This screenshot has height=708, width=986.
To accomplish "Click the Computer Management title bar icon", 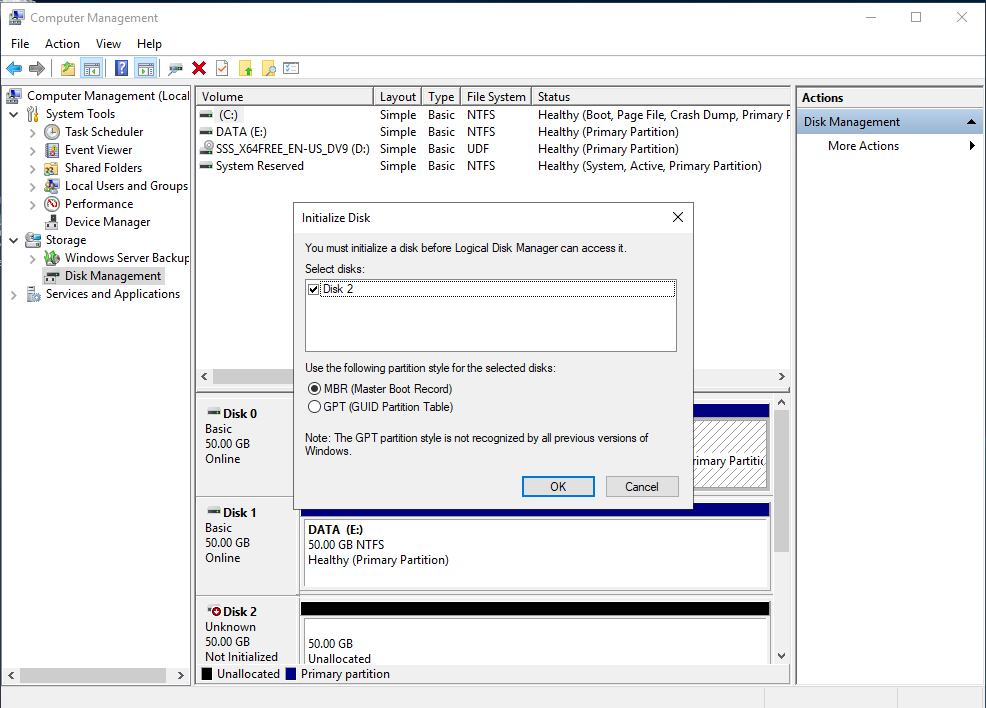I will (x=17, y=18).
